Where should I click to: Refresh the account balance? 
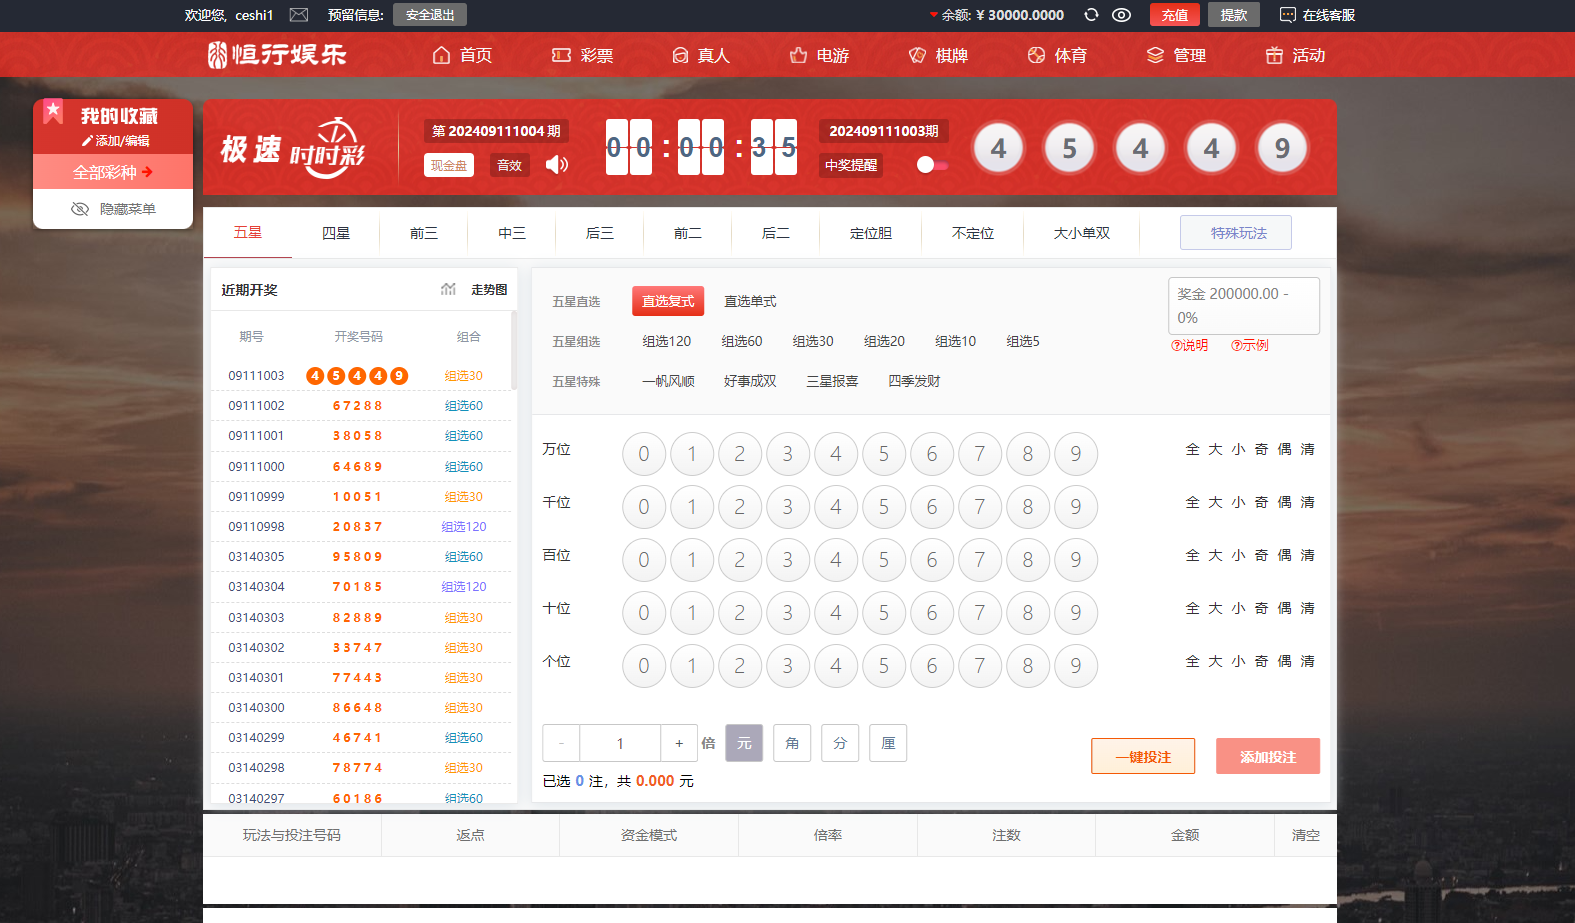1091,15
